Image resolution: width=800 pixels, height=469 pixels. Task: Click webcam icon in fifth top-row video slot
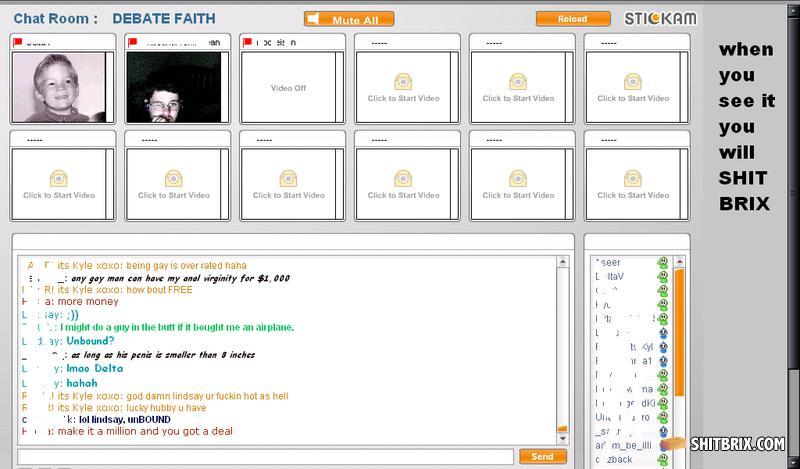[x=518, y=82]
